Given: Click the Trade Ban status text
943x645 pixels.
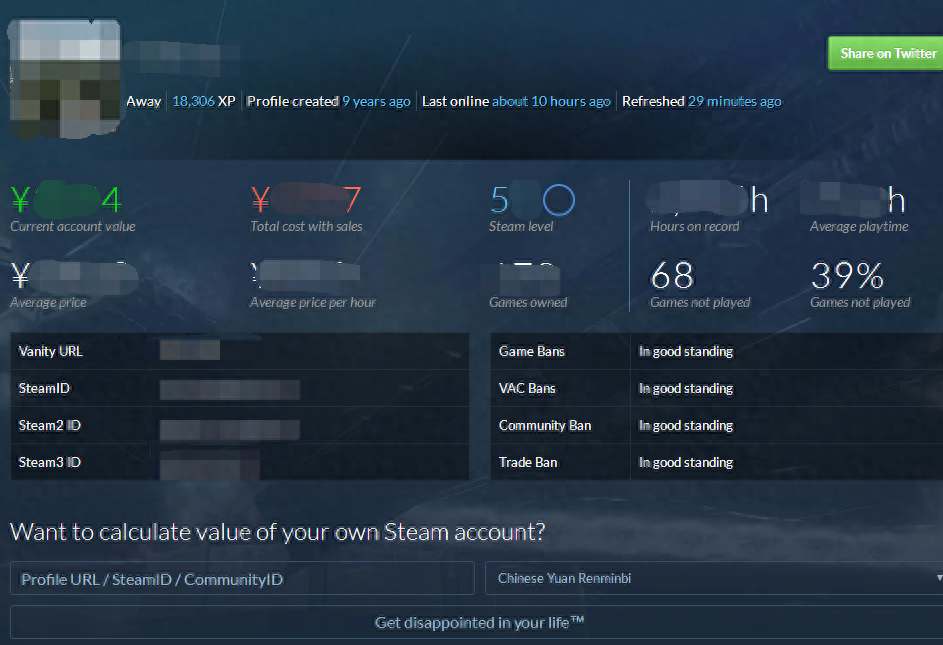Looking at the screenshot, I should pyautogui.click(x=686, y=462).
